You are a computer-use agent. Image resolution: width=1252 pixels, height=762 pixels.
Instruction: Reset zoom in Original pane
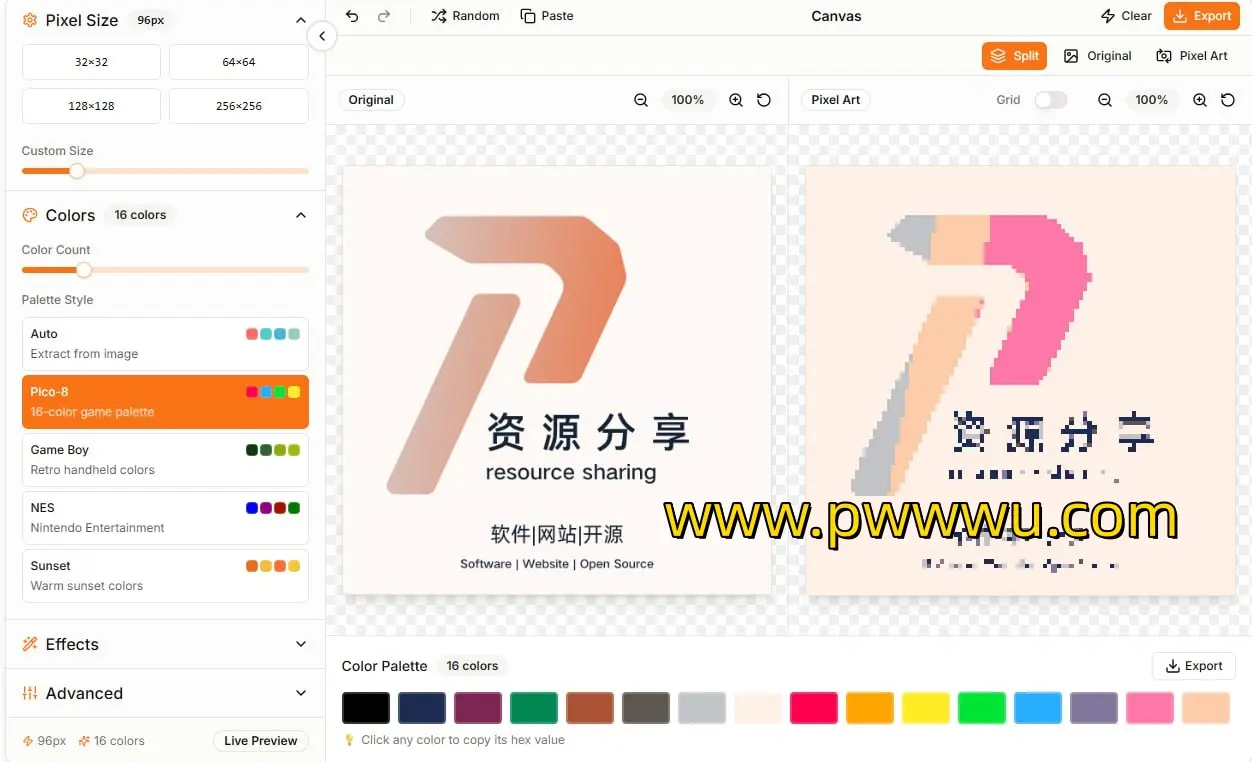pos(764,100)
